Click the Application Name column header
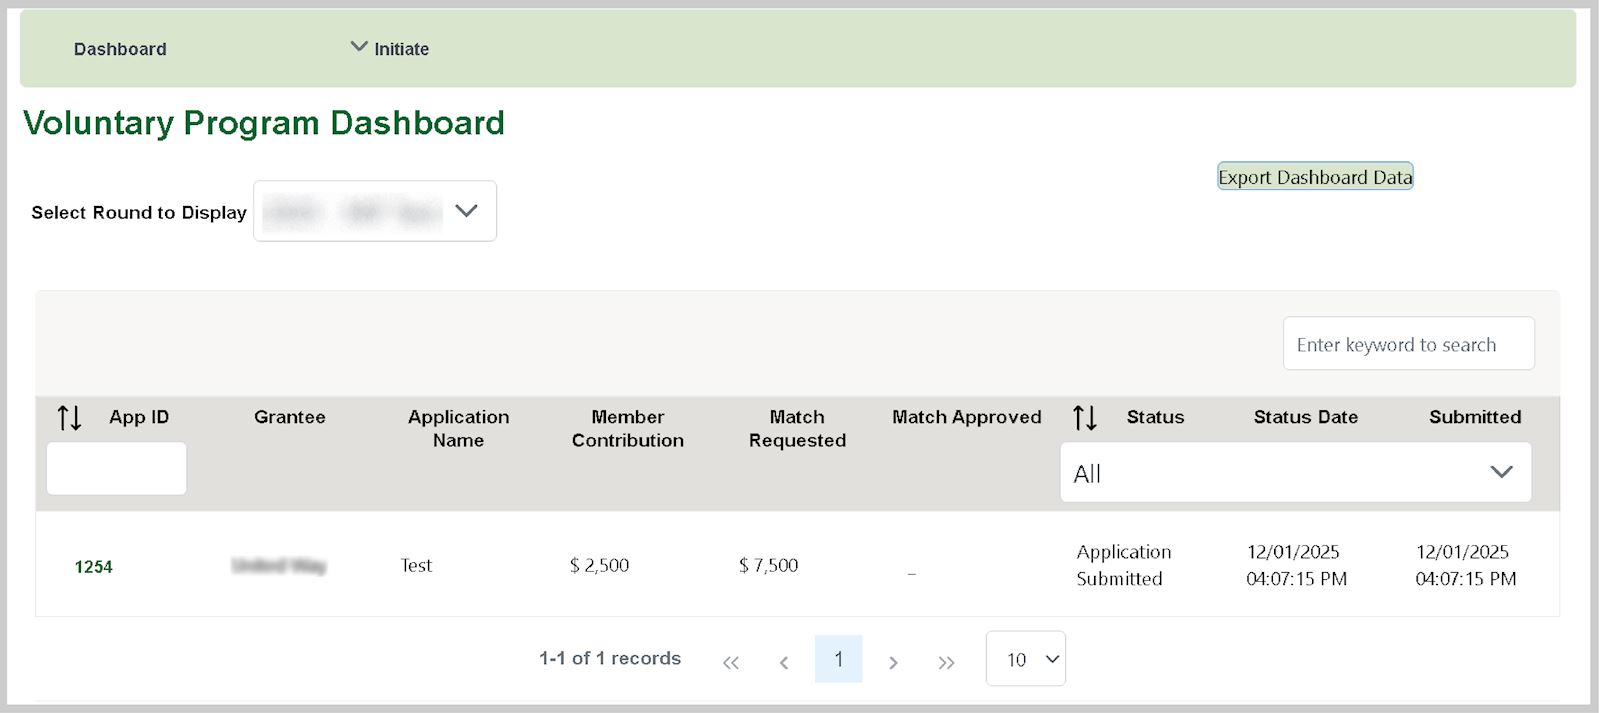 tap(458, 428)
